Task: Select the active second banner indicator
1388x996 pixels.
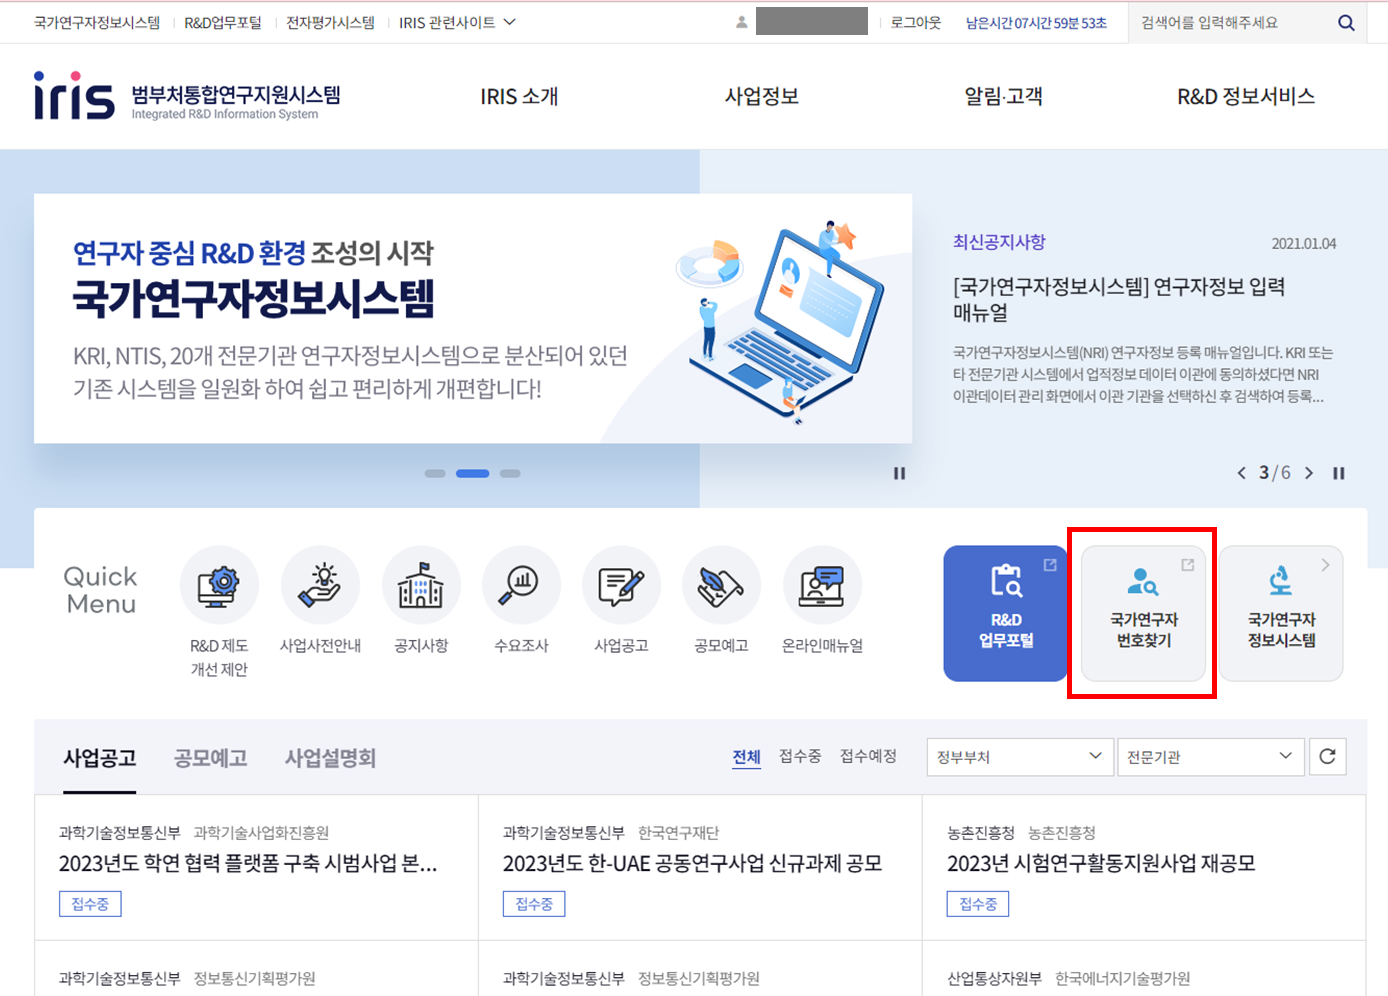Action: pos(472,473)
